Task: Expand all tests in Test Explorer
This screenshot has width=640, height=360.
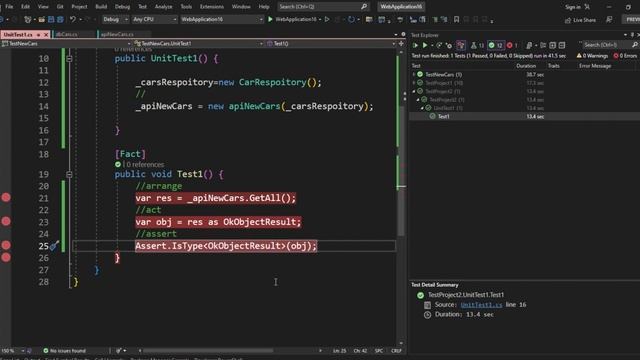Action: 552,45
